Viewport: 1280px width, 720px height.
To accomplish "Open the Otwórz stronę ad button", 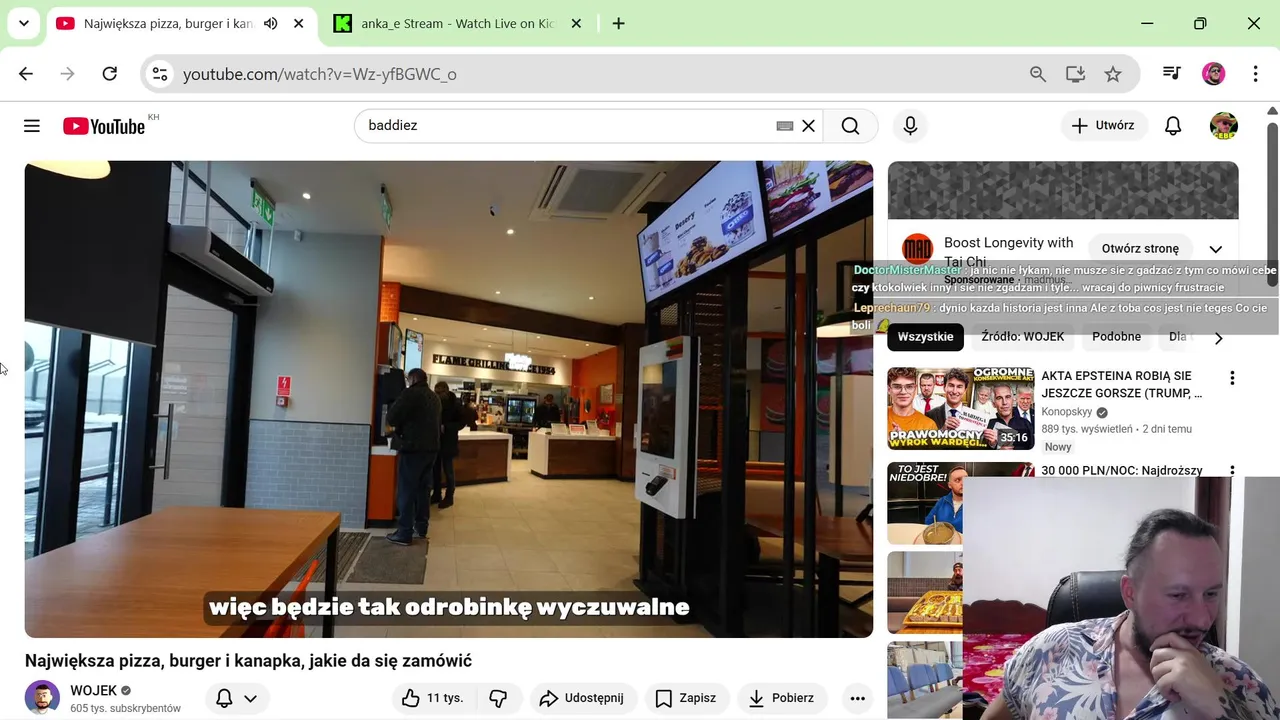I will [1140, 248].
